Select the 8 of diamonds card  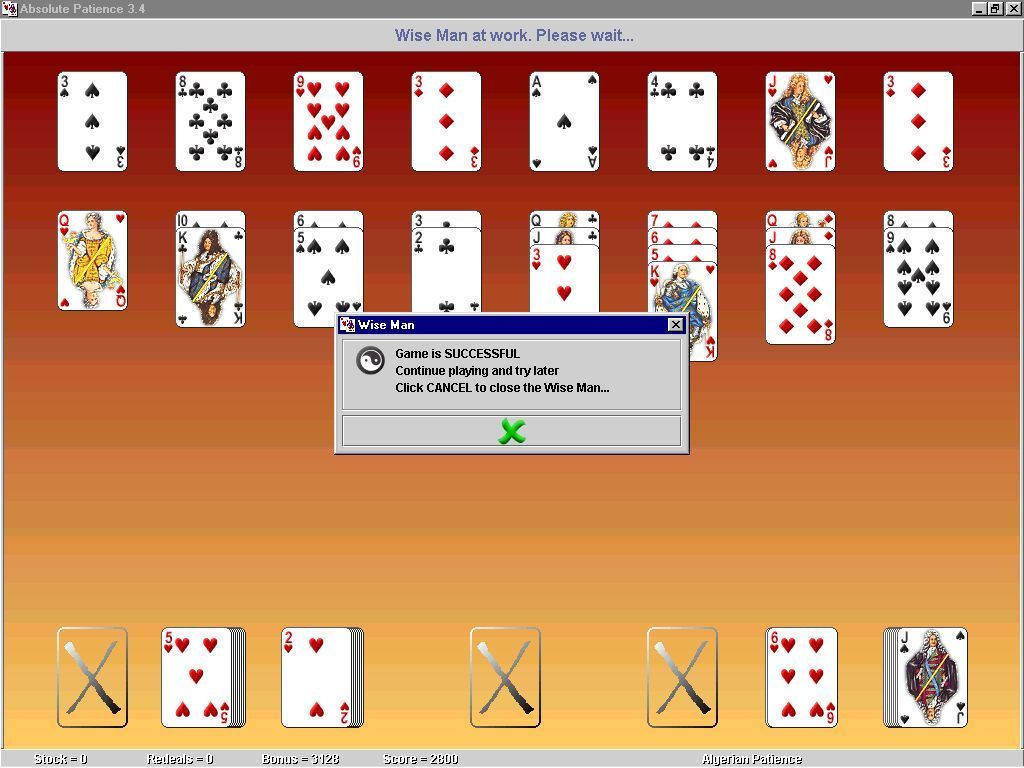(x=800, y=297)
